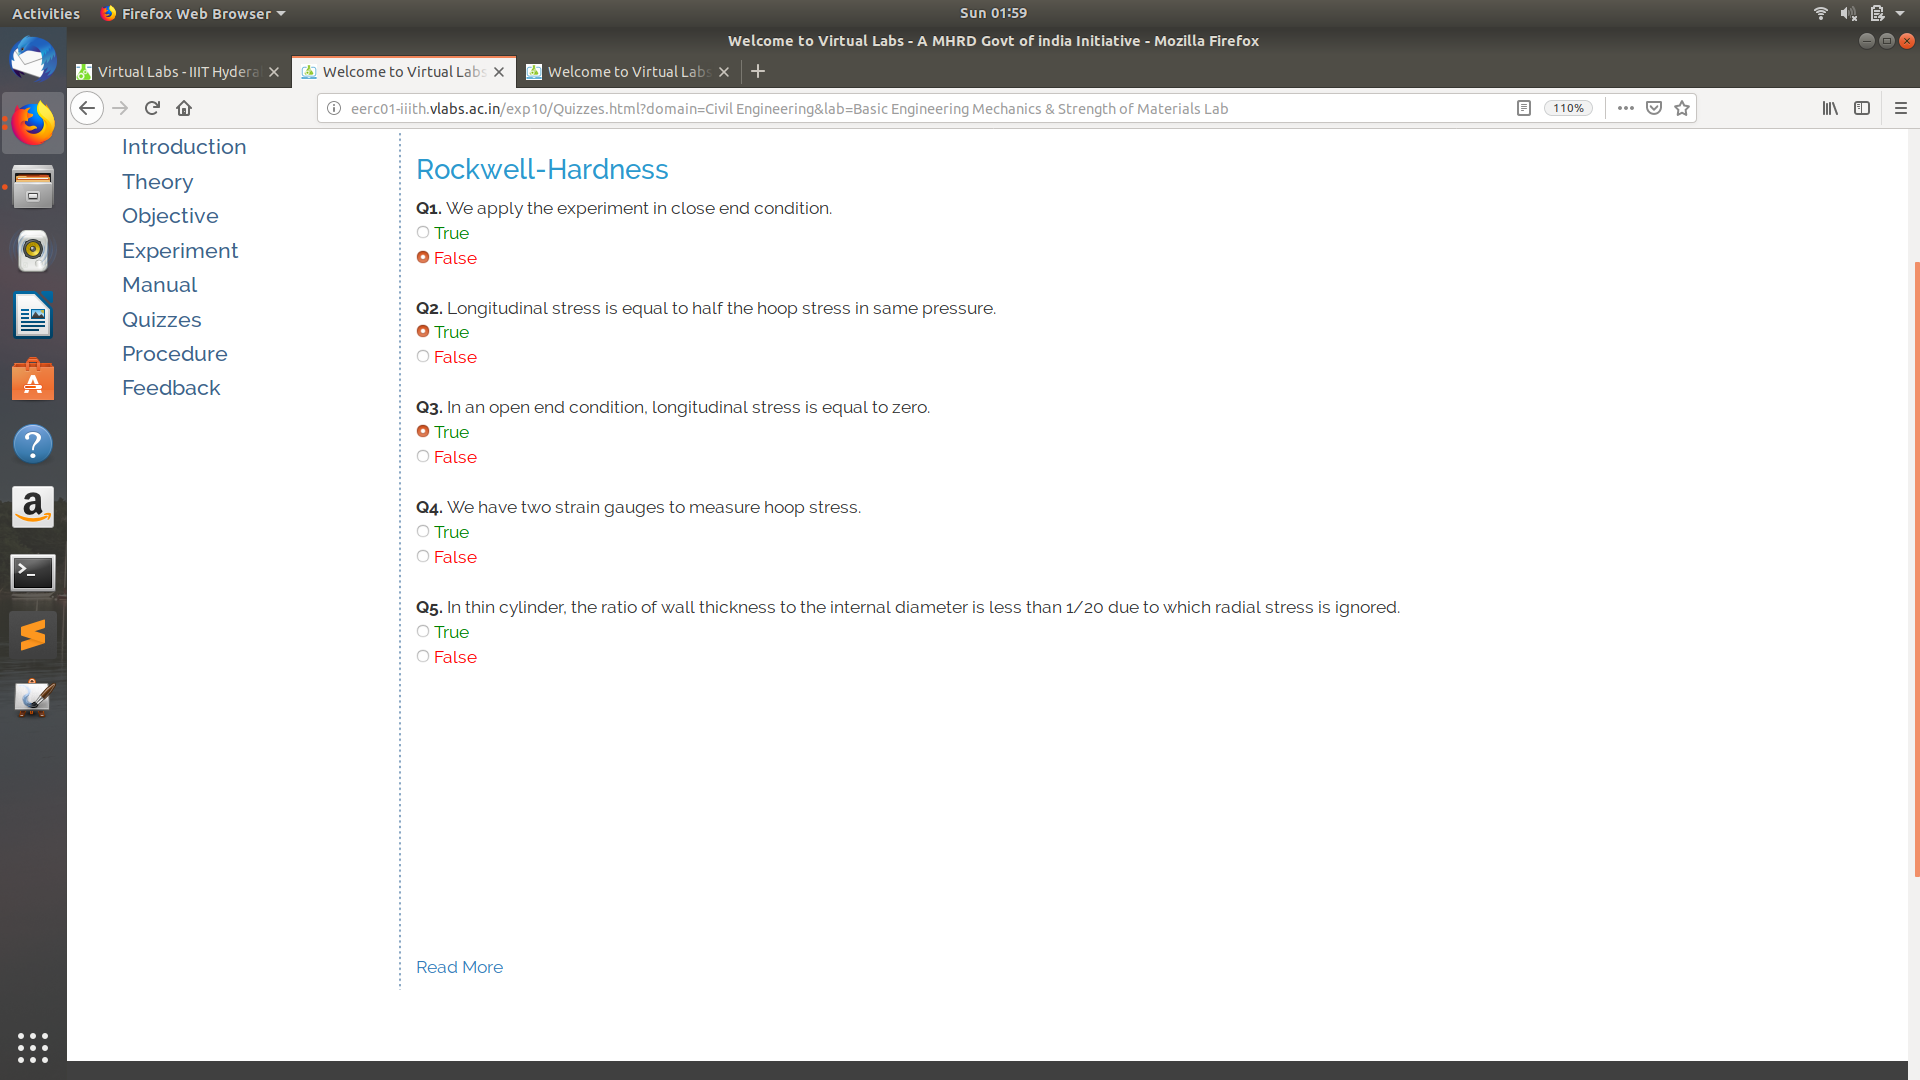This screenshot has width=1920, height=1080.
Task: Click the URL address bar
Action: [900, 108]
